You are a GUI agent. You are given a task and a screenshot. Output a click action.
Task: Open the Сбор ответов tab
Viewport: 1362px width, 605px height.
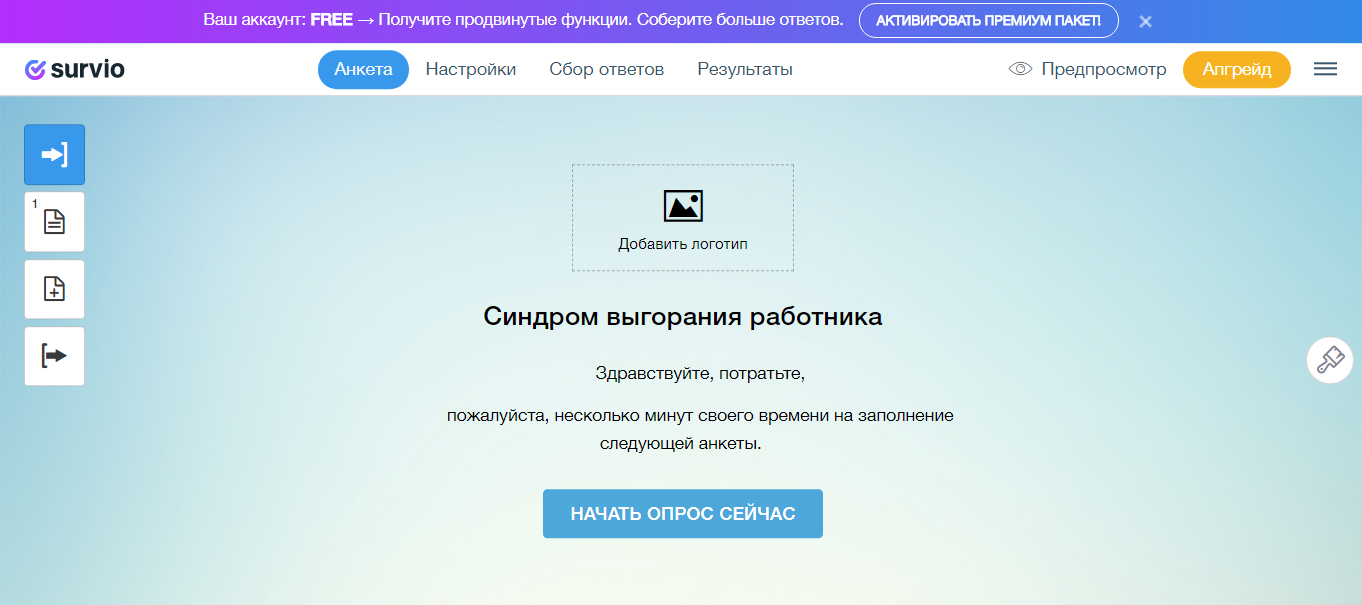(606, 69)
